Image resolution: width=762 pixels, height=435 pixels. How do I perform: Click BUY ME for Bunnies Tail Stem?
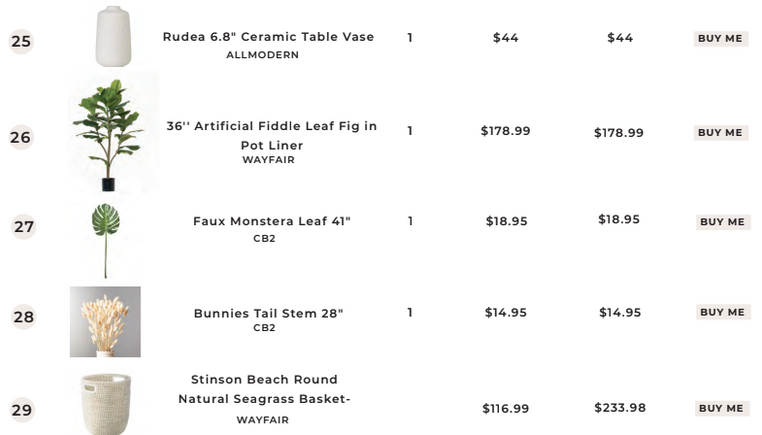tap(721, 312)
